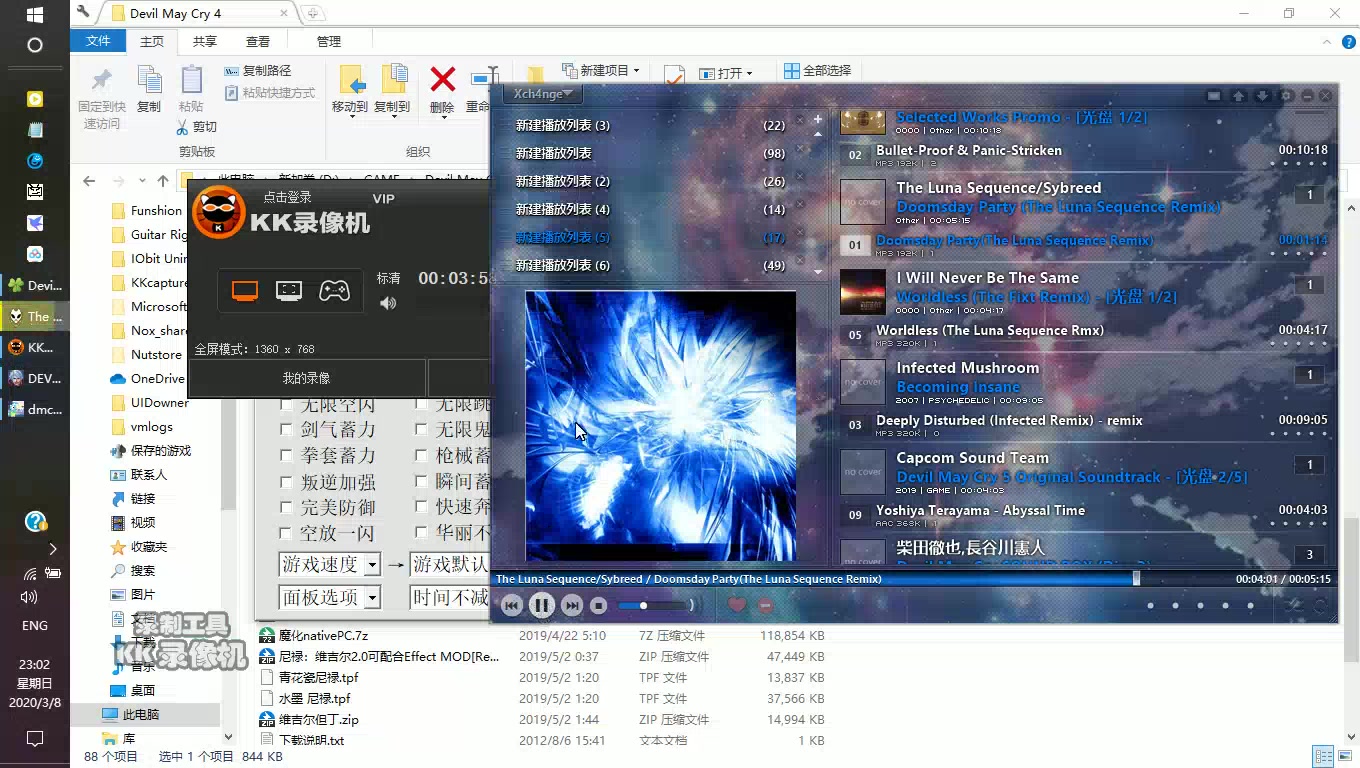
Task: Add a new playlist with plus icon
Action: click(818, 119)
